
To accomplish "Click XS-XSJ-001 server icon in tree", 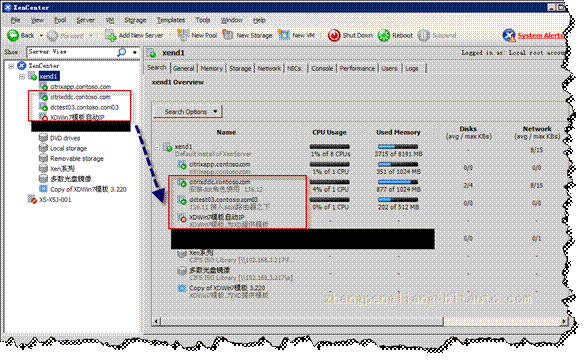I will tap(32, 199).
